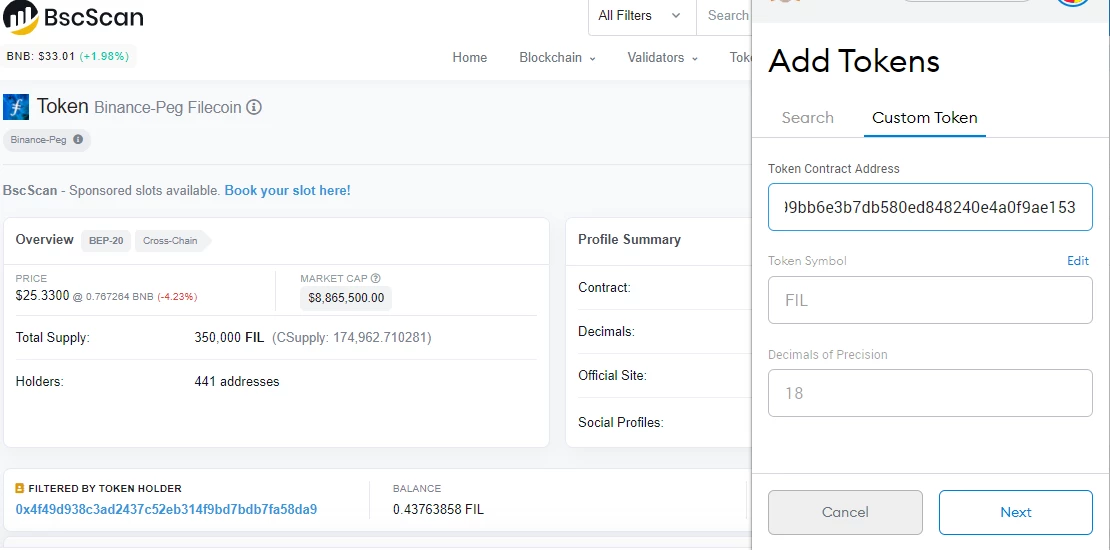Open the token holder address link

[166, 509]
